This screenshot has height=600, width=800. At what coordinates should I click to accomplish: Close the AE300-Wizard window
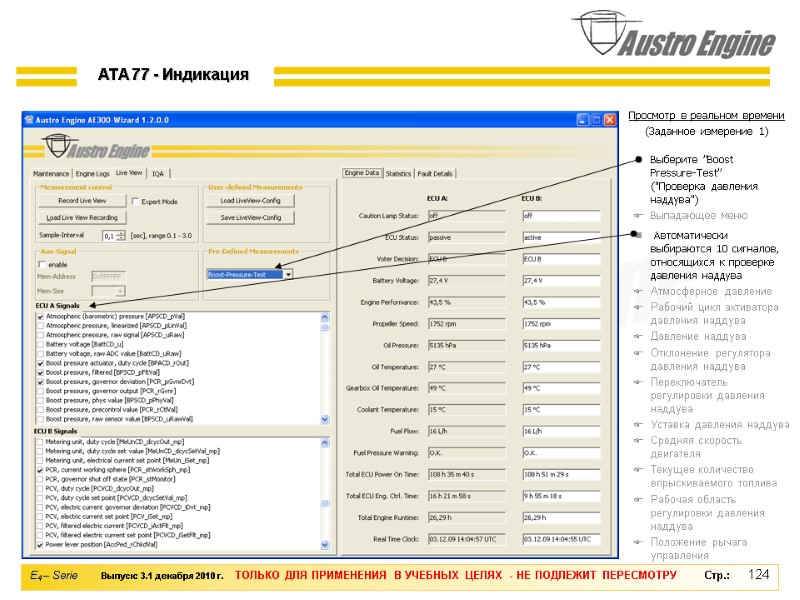pyautogui.click(x=610, y=120)
